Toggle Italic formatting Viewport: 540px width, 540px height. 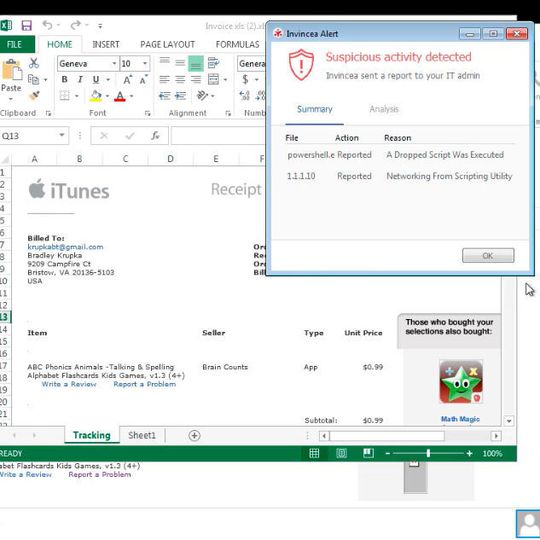click(80, 80)
